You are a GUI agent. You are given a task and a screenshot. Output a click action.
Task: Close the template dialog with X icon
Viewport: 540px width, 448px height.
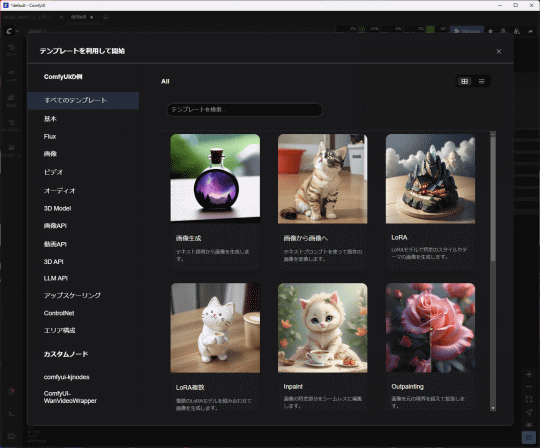[x=498, y=51]
